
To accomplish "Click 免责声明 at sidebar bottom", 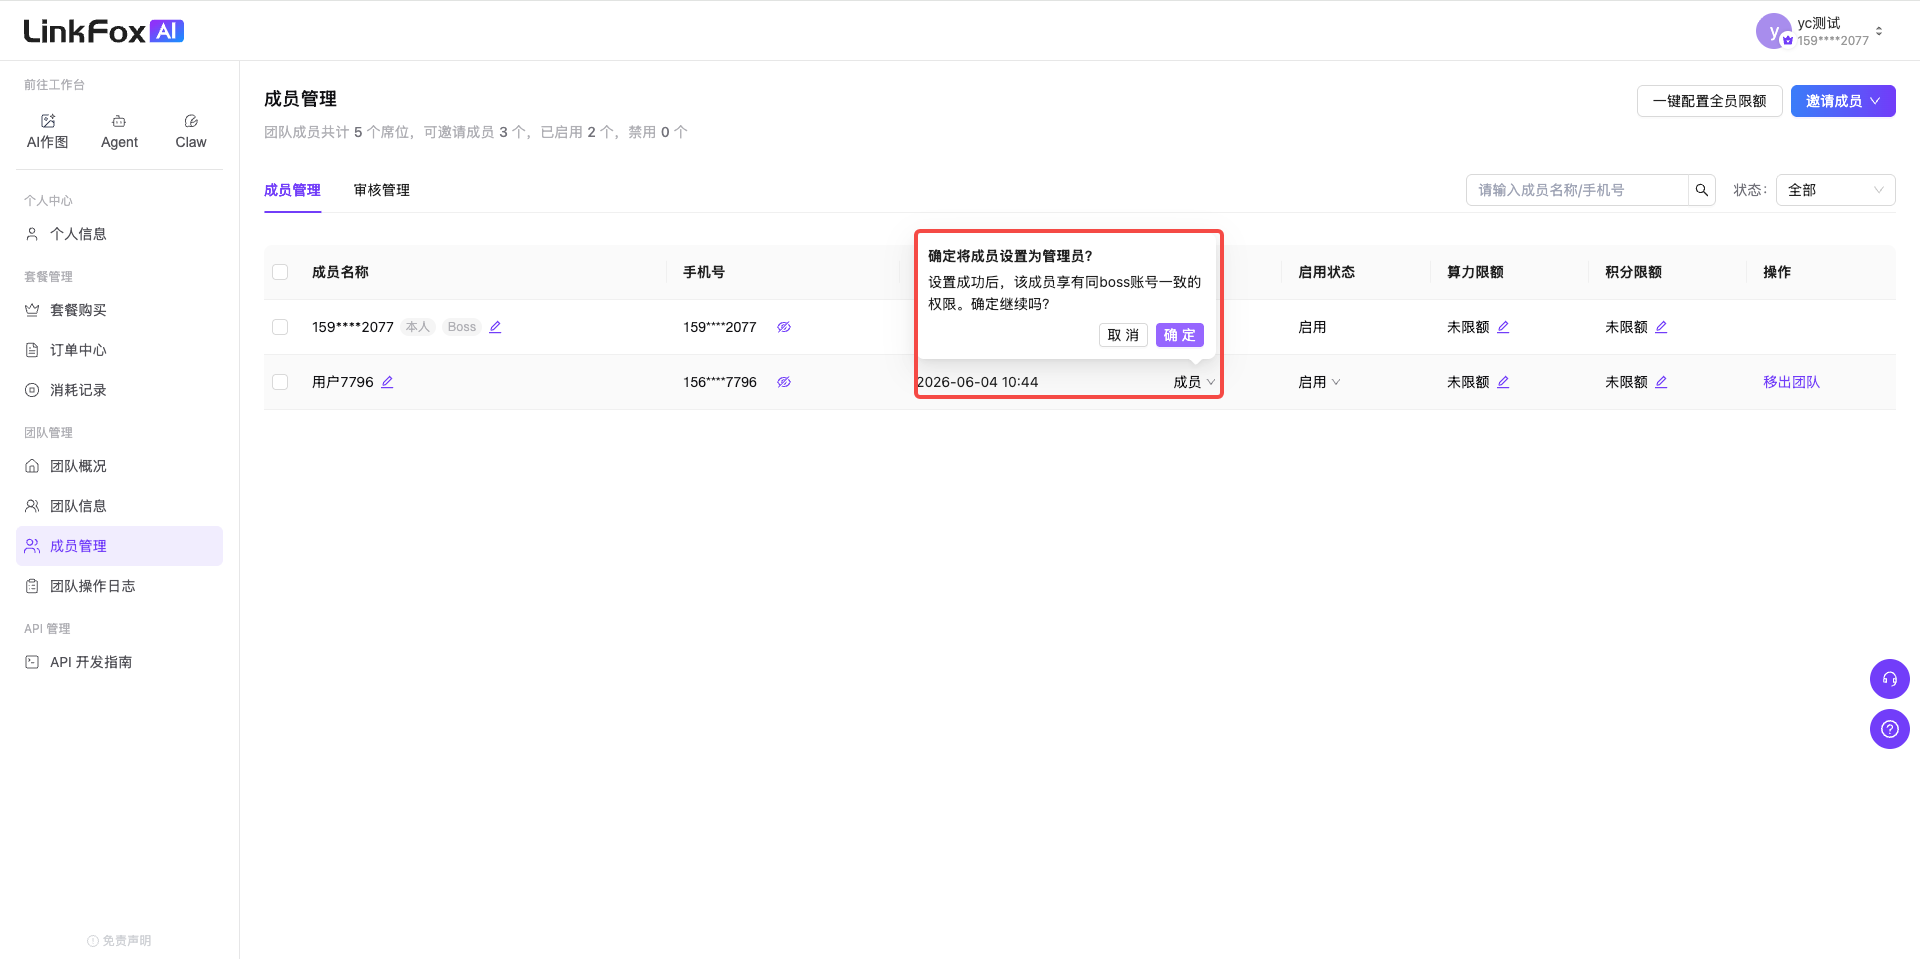I will point(119,941).
